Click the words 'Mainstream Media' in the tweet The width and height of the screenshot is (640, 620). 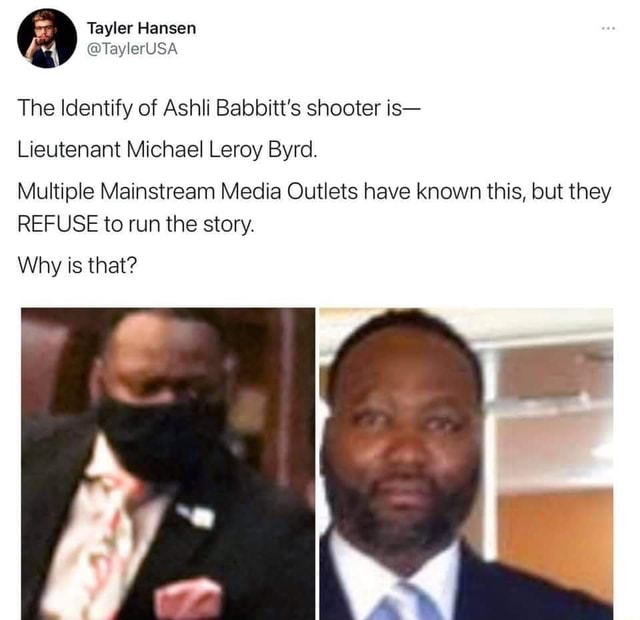tap(190, 191)
